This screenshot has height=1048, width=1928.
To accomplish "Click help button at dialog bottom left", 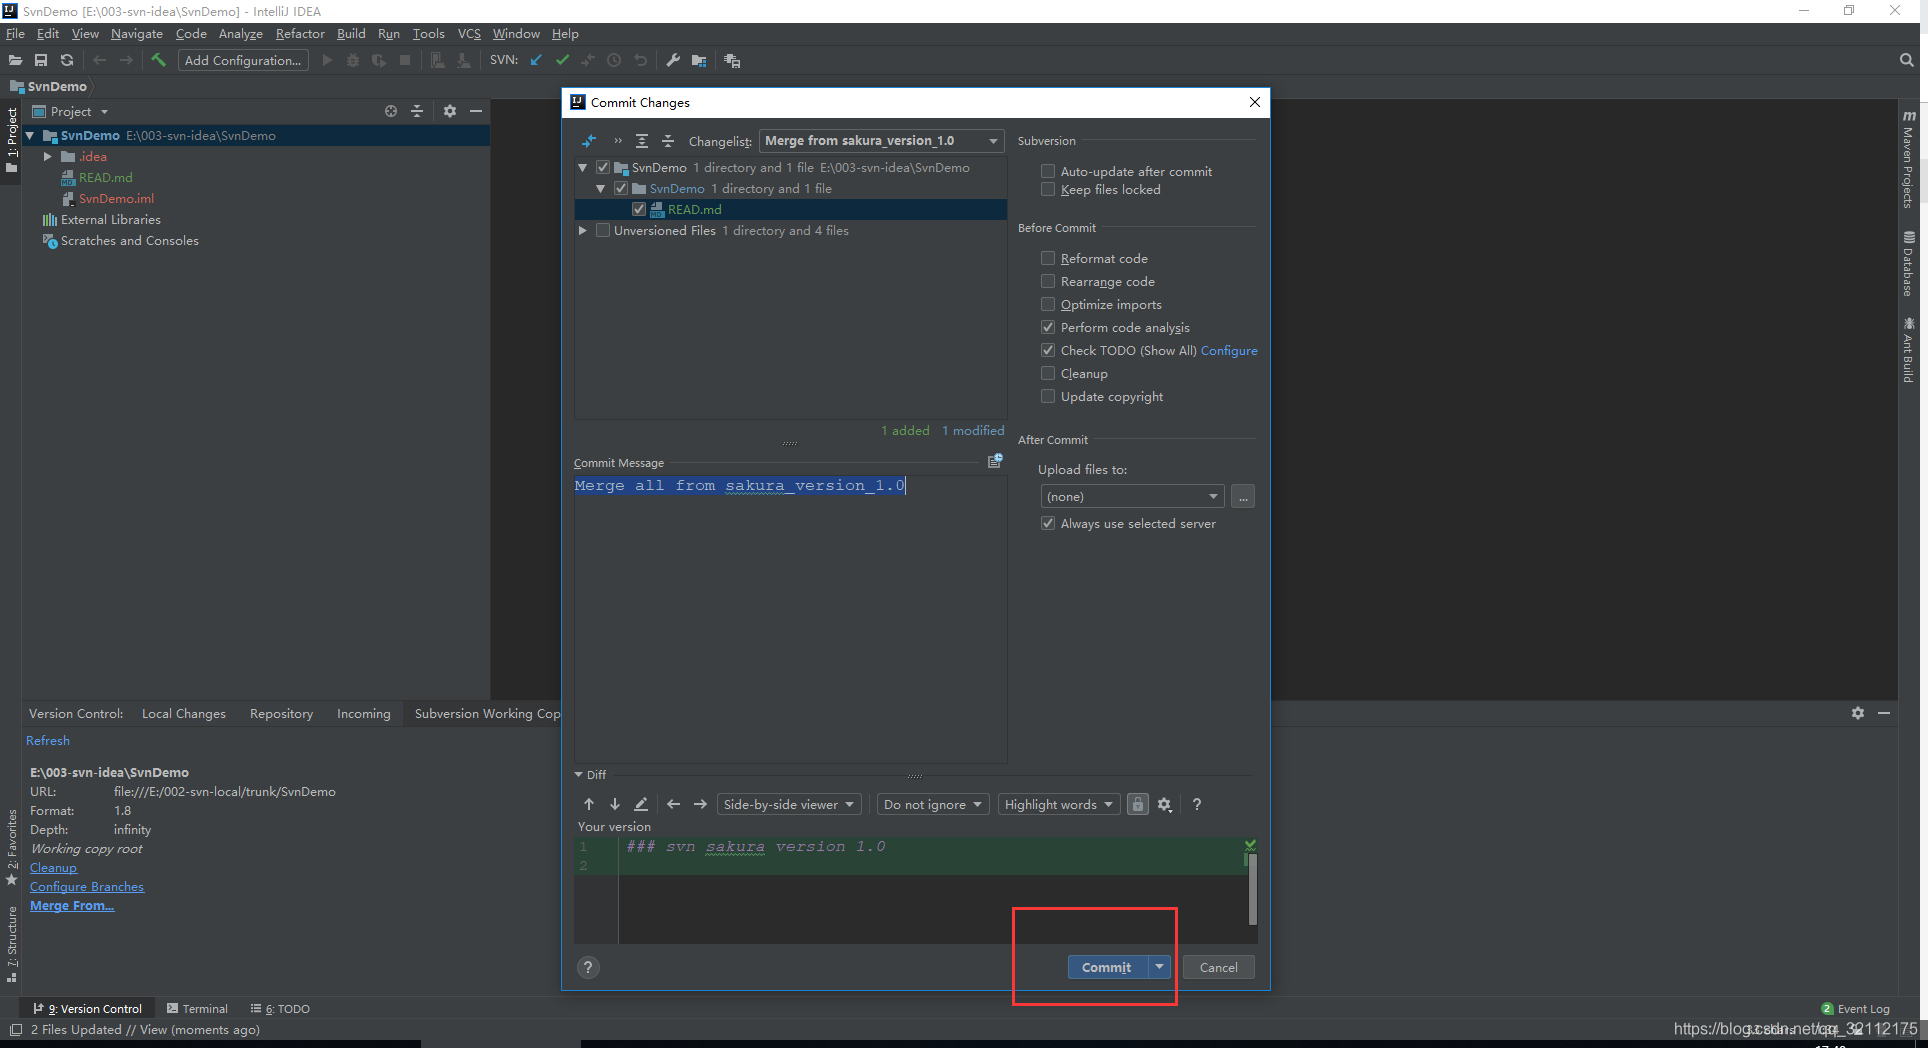I will tap(588, 967).
